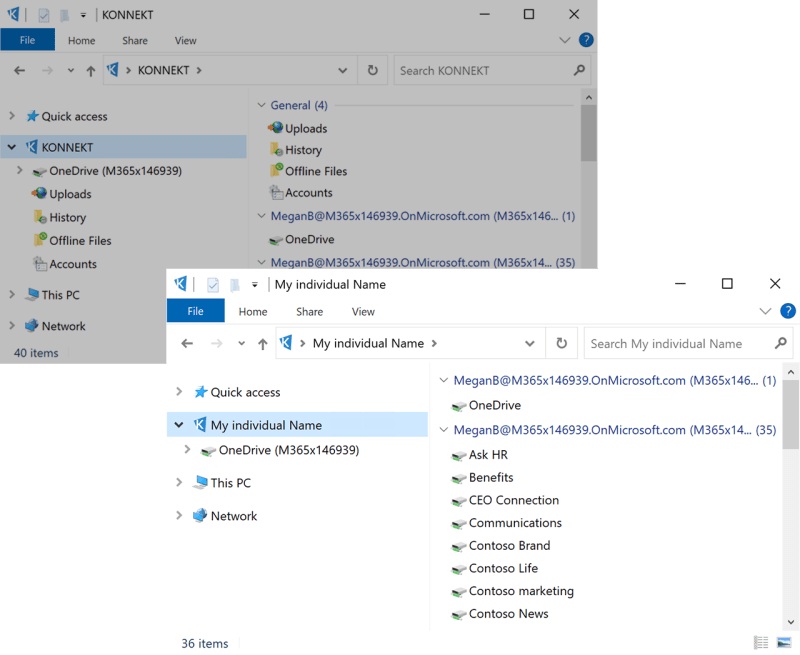
Task: Click the search magnifier in front window
Action: (781, 343)
